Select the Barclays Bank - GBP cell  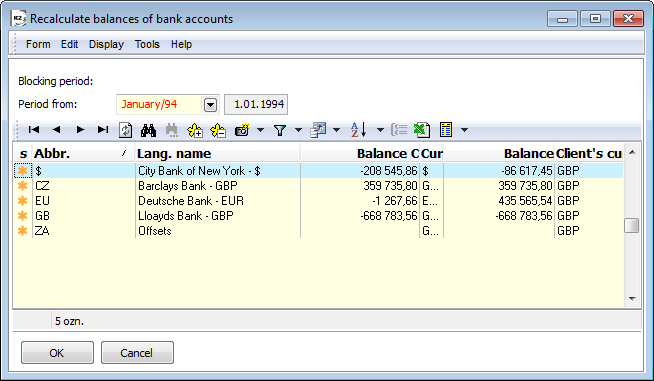click(x=218, y=186)
